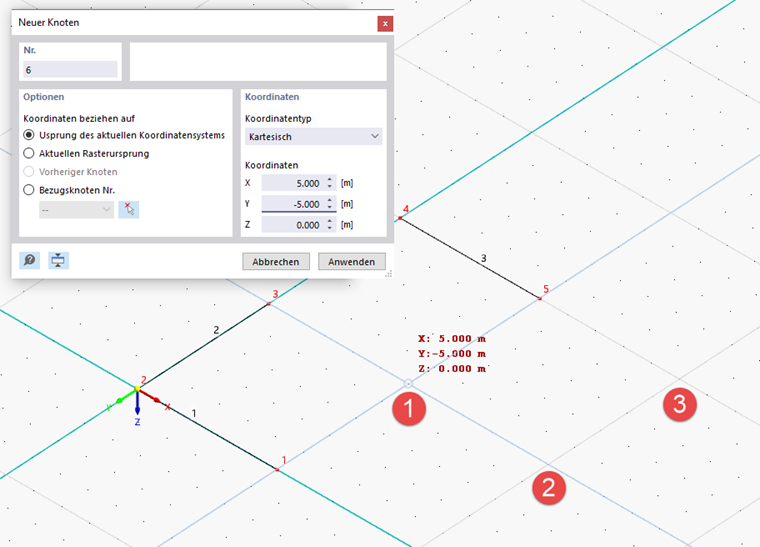Click node 1 in the model view
760x547 pixels.
pyautogui.click(x=277, y=469)
